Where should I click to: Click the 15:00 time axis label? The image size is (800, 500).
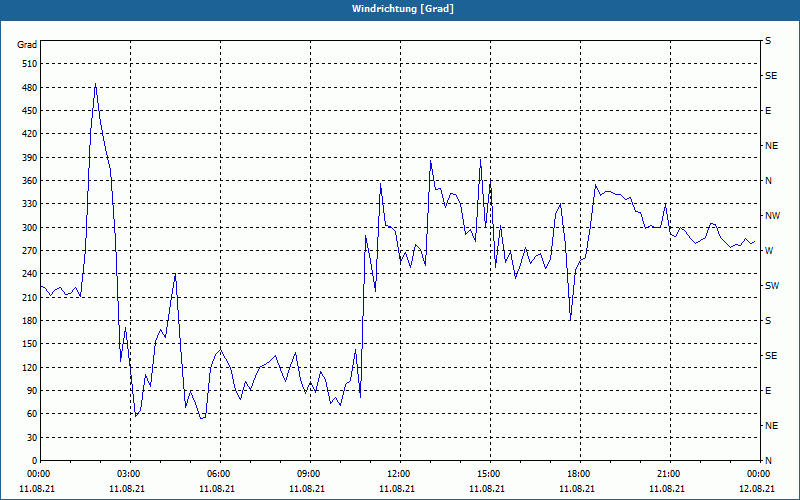489,474
